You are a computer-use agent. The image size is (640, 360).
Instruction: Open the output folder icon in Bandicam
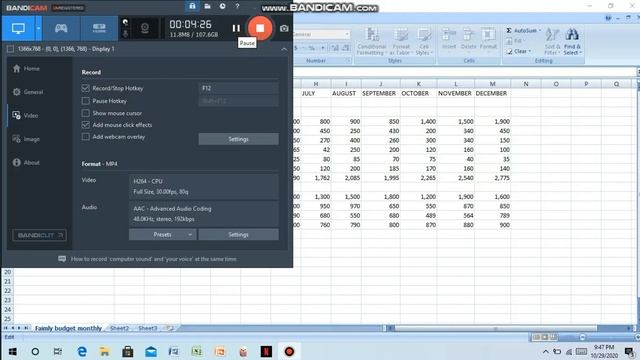(207, 6)
